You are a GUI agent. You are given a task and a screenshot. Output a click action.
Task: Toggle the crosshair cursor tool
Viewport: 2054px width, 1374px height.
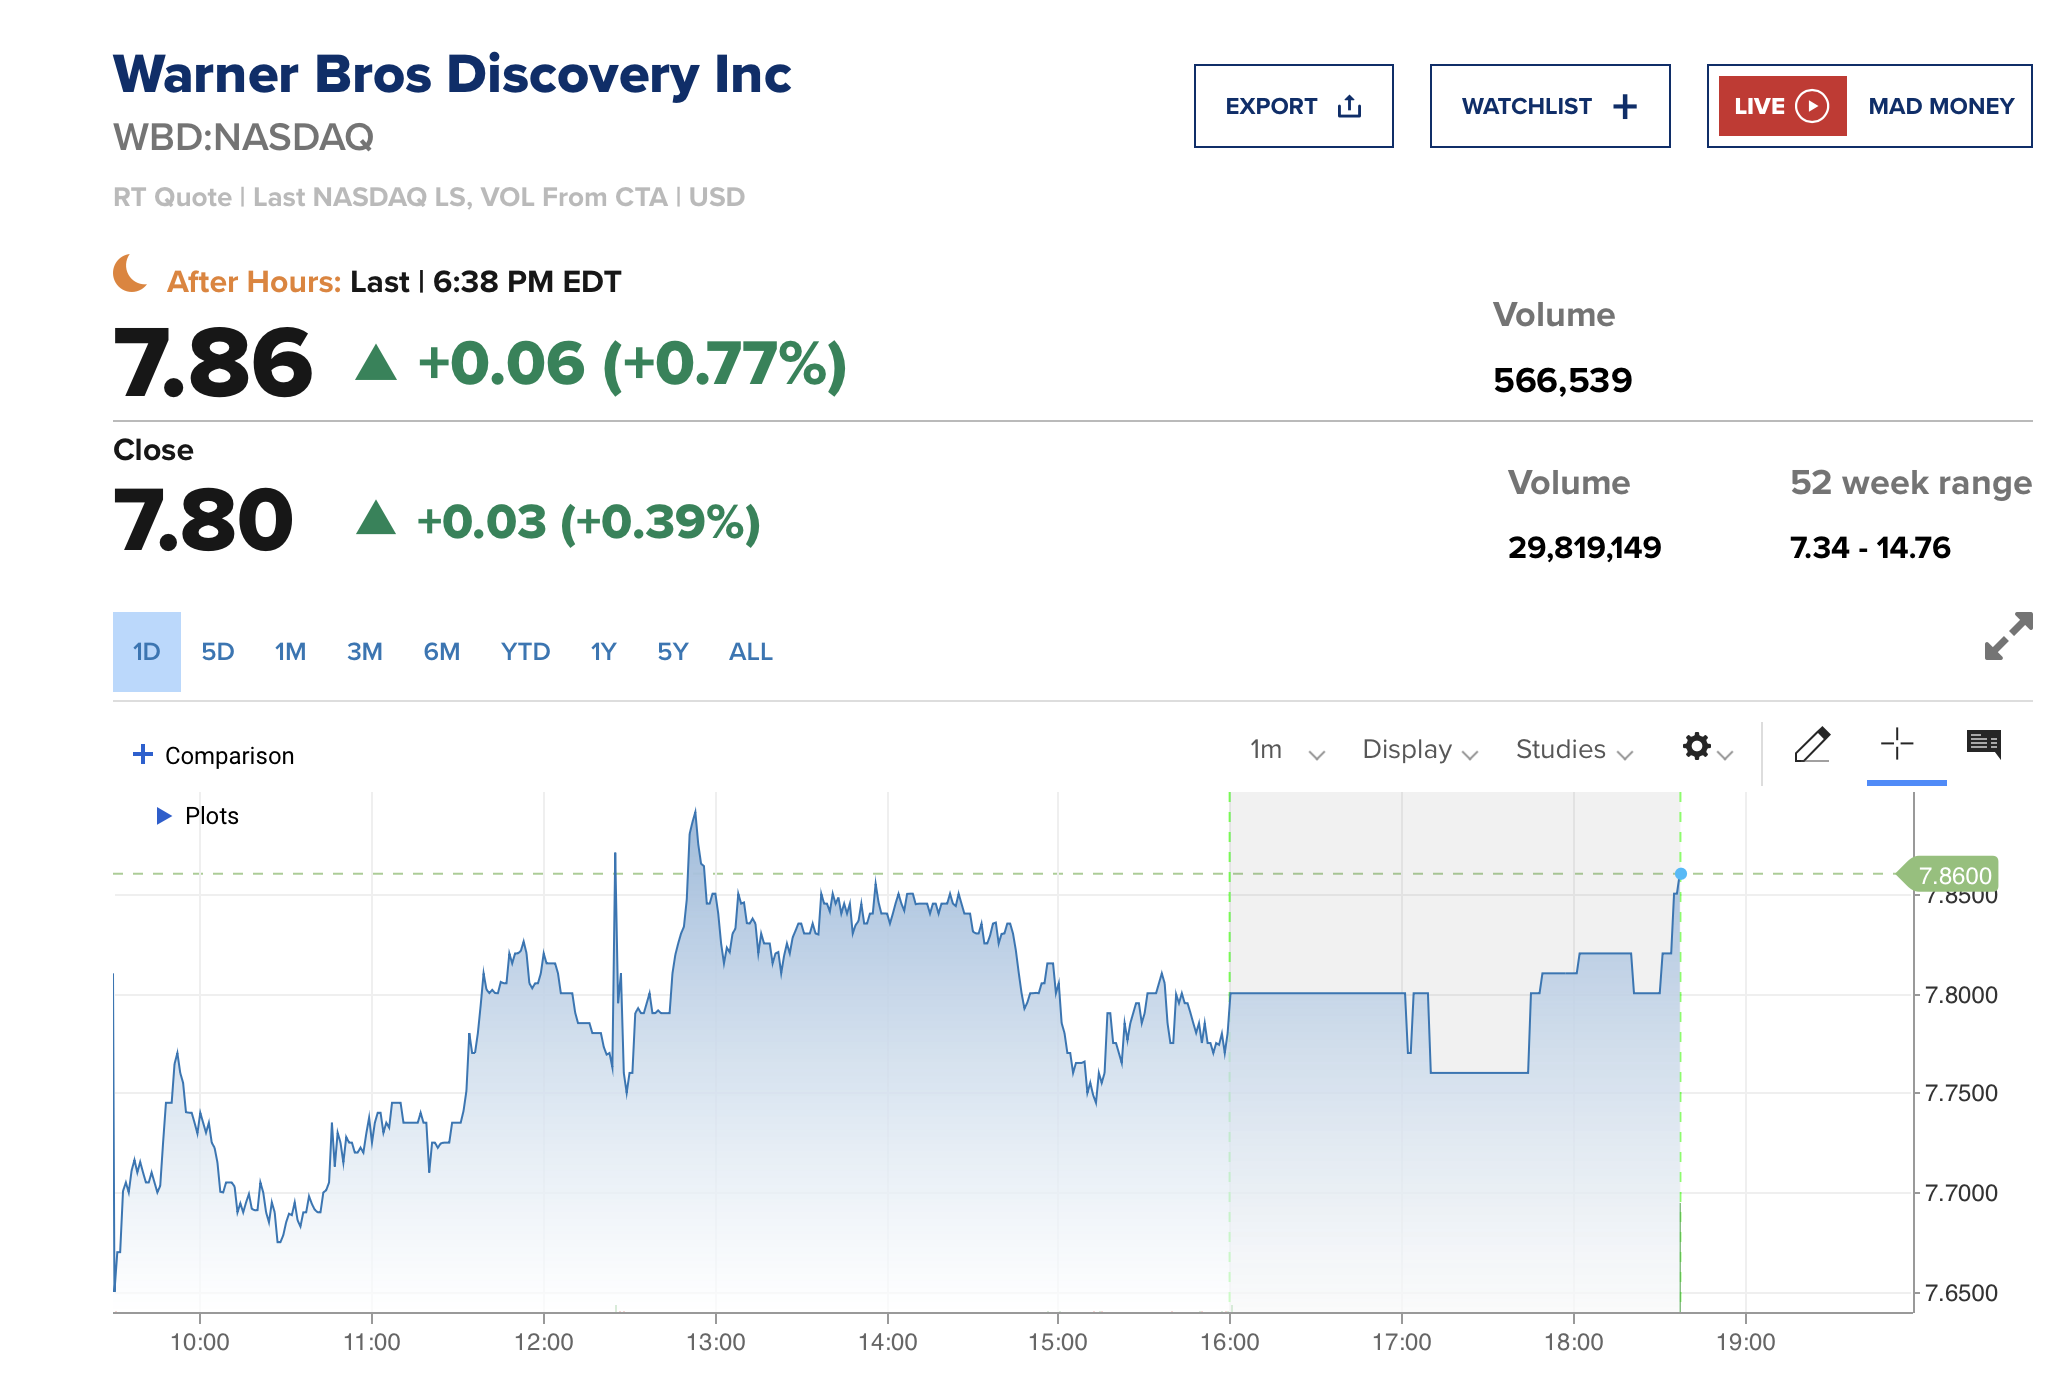1896,744
